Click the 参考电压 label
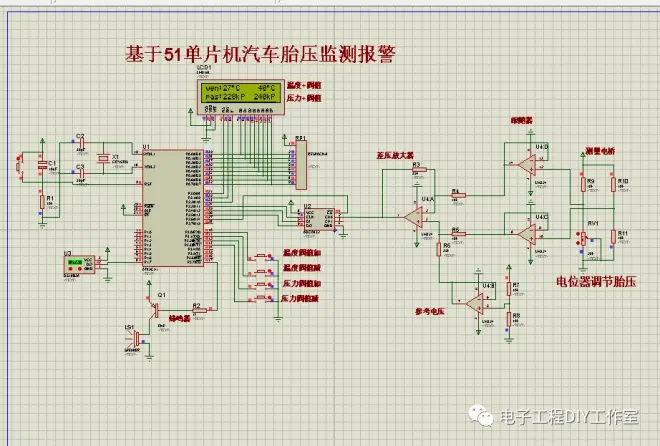 click(x=430, y=311)
